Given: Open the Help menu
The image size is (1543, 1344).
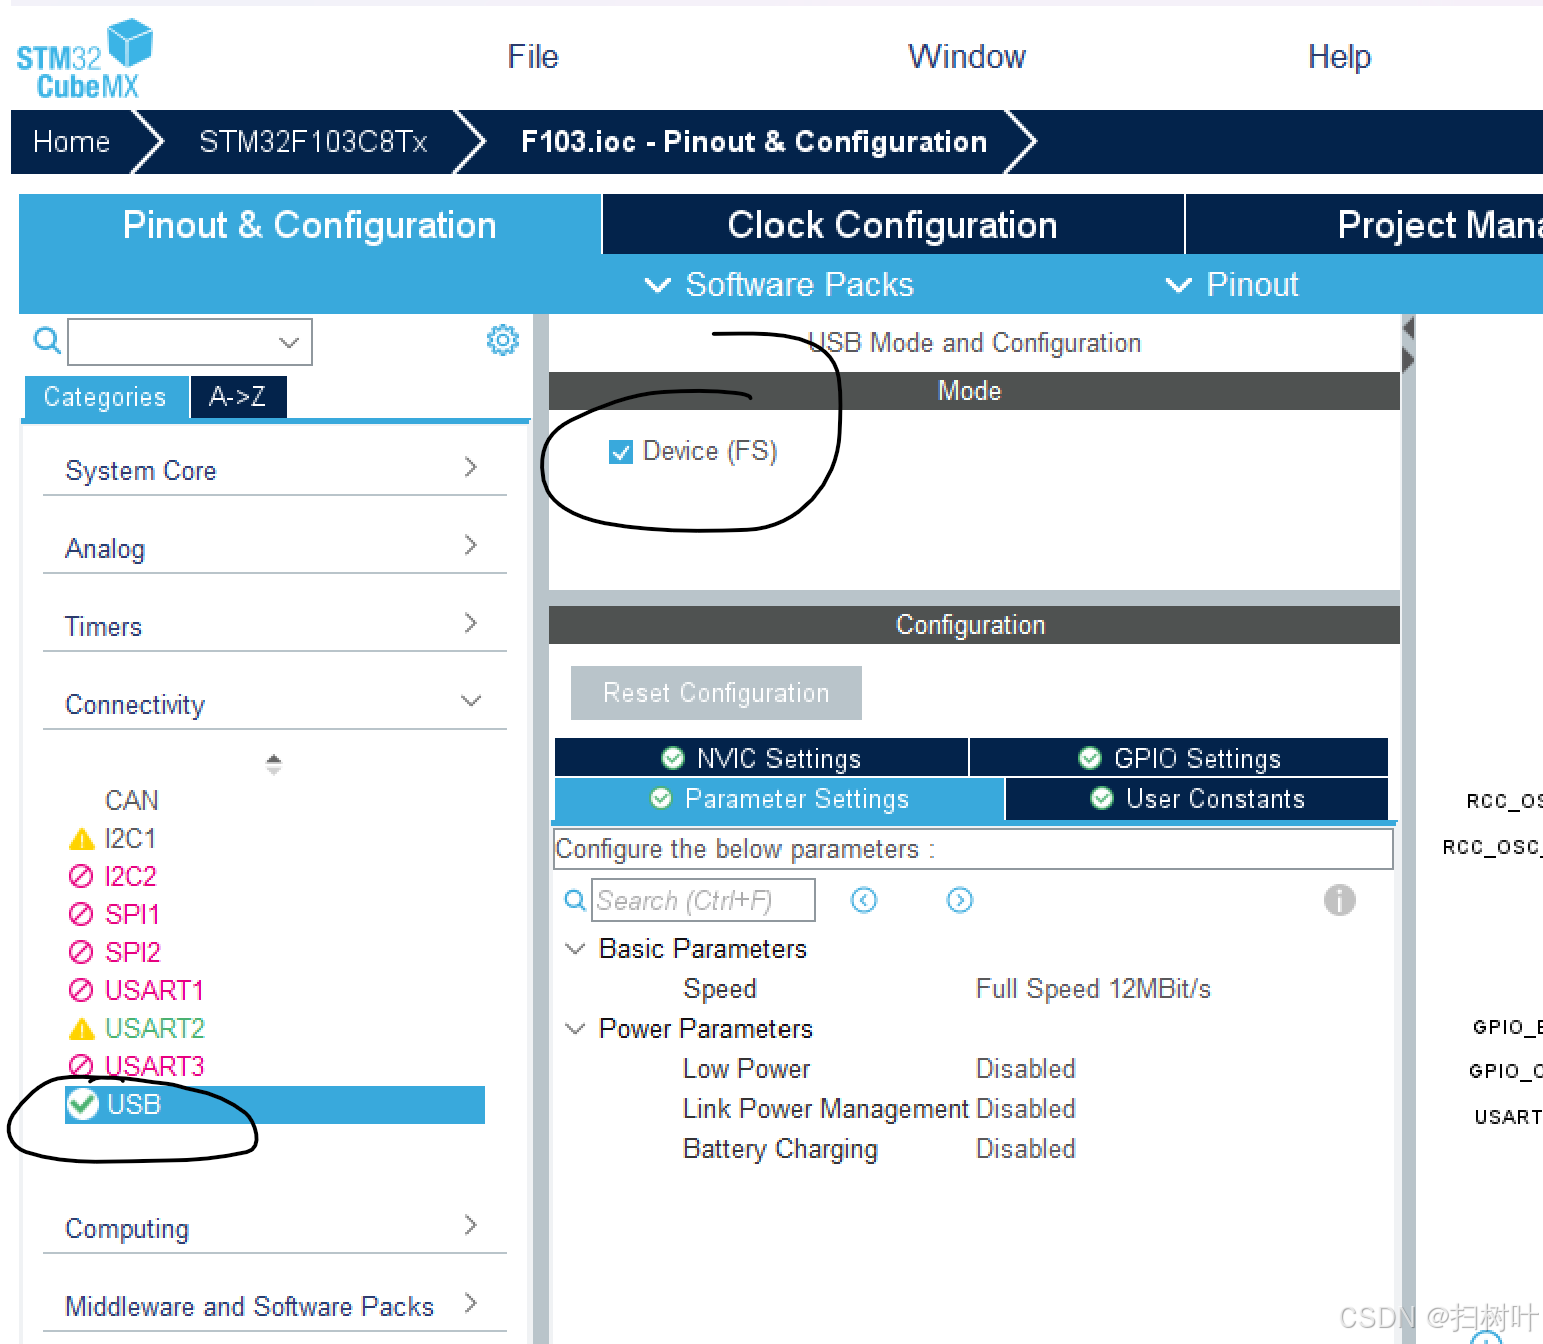Looking at the screenshot, I should coord(1339,57).
